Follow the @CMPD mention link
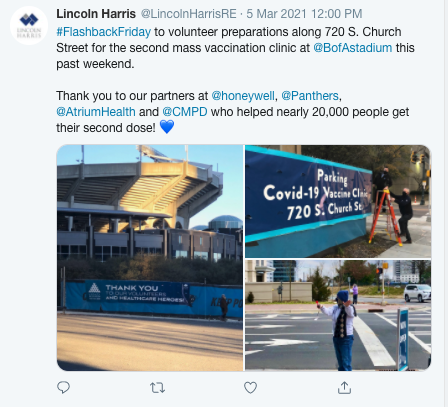This screenshot has width=448, height=407. 185,112
